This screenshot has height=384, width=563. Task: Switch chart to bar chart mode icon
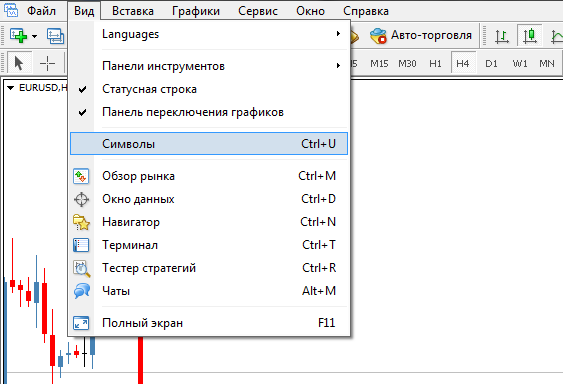coord(502,36)
